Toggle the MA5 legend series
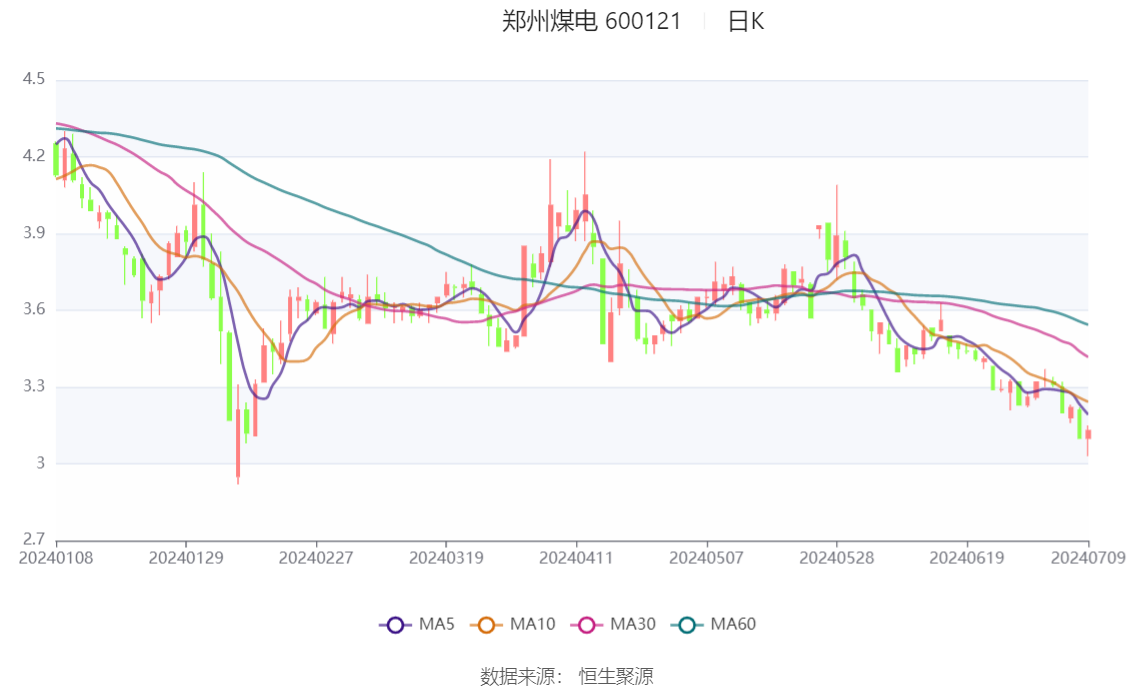The image size is (1134, 689). (x=417, y=624)
